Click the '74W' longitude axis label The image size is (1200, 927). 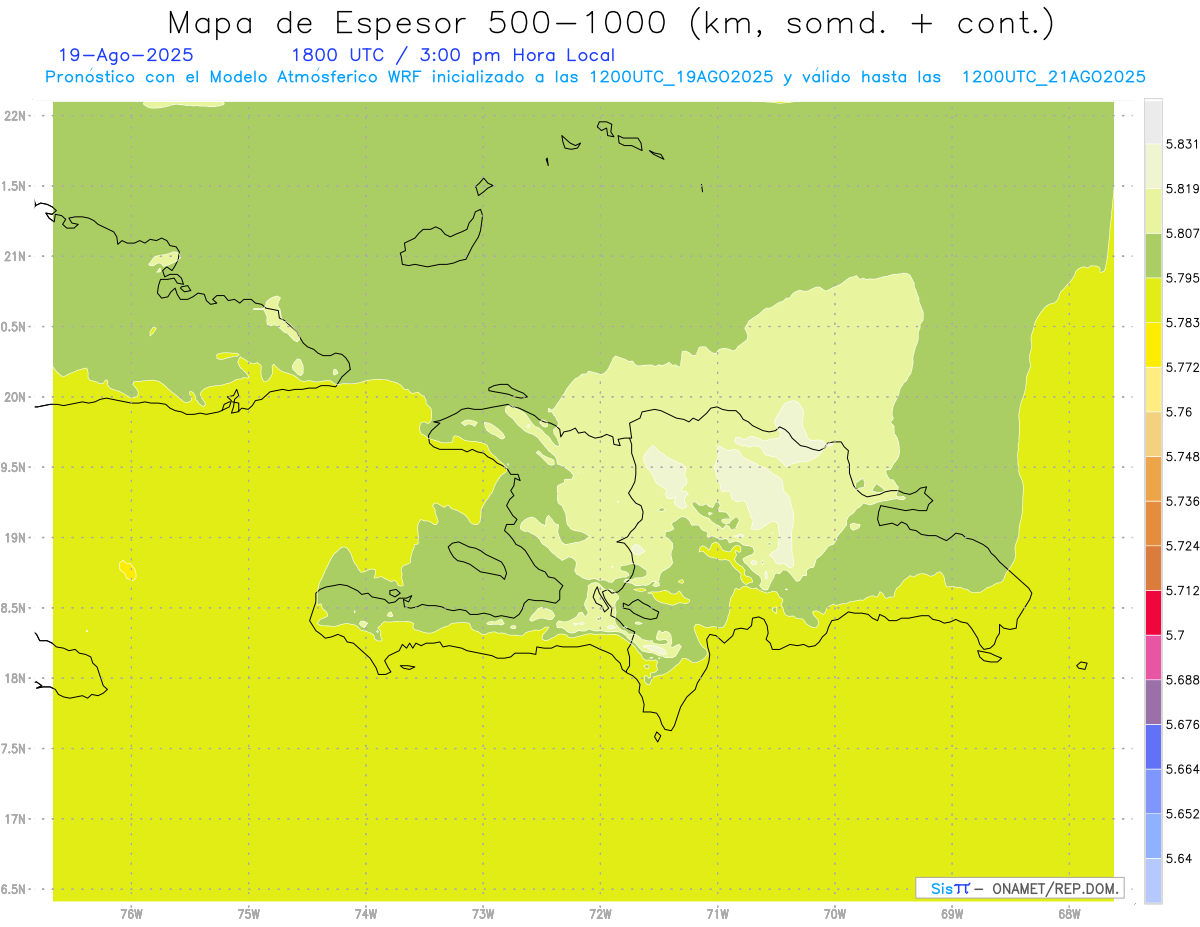tap(366, 914)
